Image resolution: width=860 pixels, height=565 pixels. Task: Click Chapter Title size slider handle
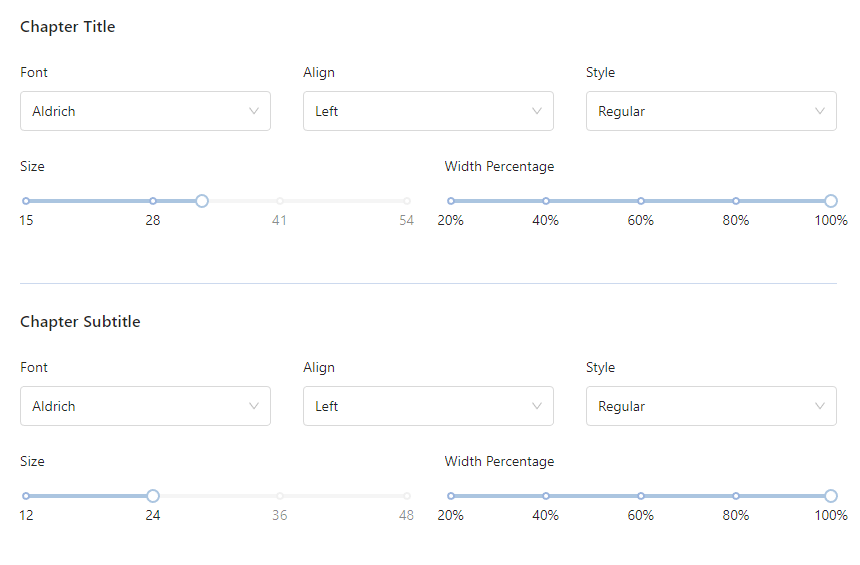point(202,201)
